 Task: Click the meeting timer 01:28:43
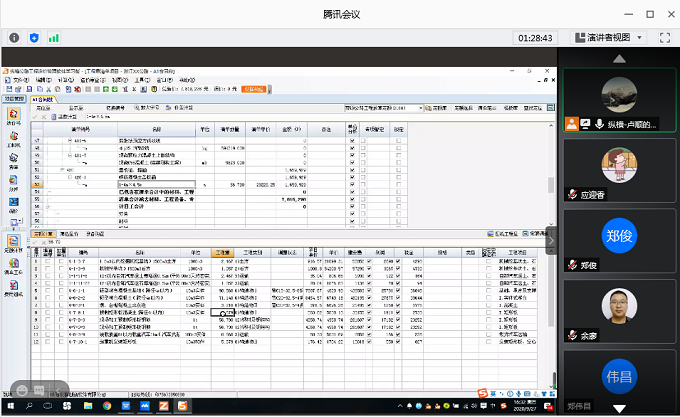point(535,38)
